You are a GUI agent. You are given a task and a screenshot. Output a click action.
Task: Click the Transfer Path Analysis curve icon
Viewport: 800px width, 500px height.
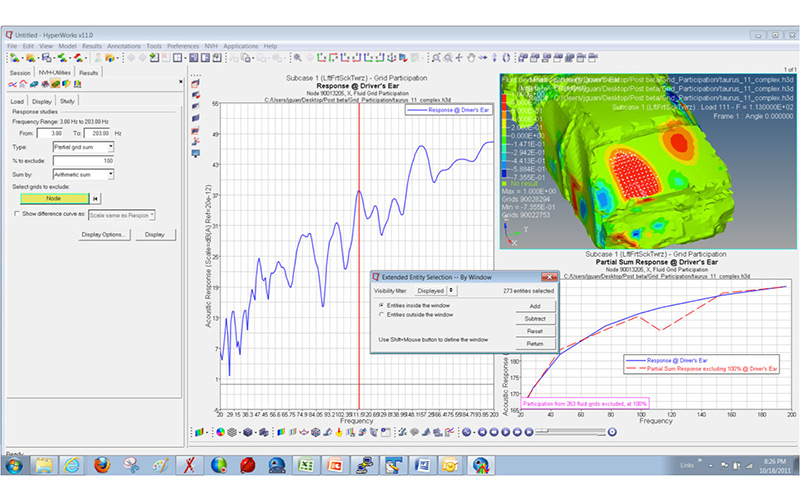[12, 84]
